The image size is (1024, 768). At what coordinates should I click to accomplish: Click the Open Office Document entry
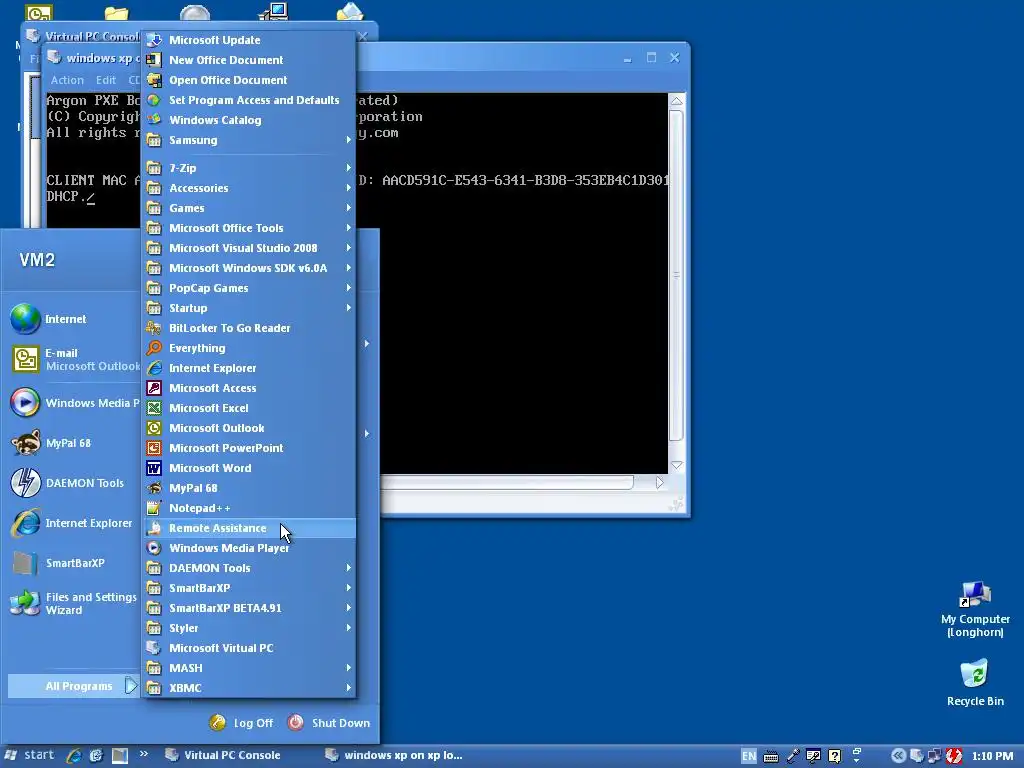(249, 80)
